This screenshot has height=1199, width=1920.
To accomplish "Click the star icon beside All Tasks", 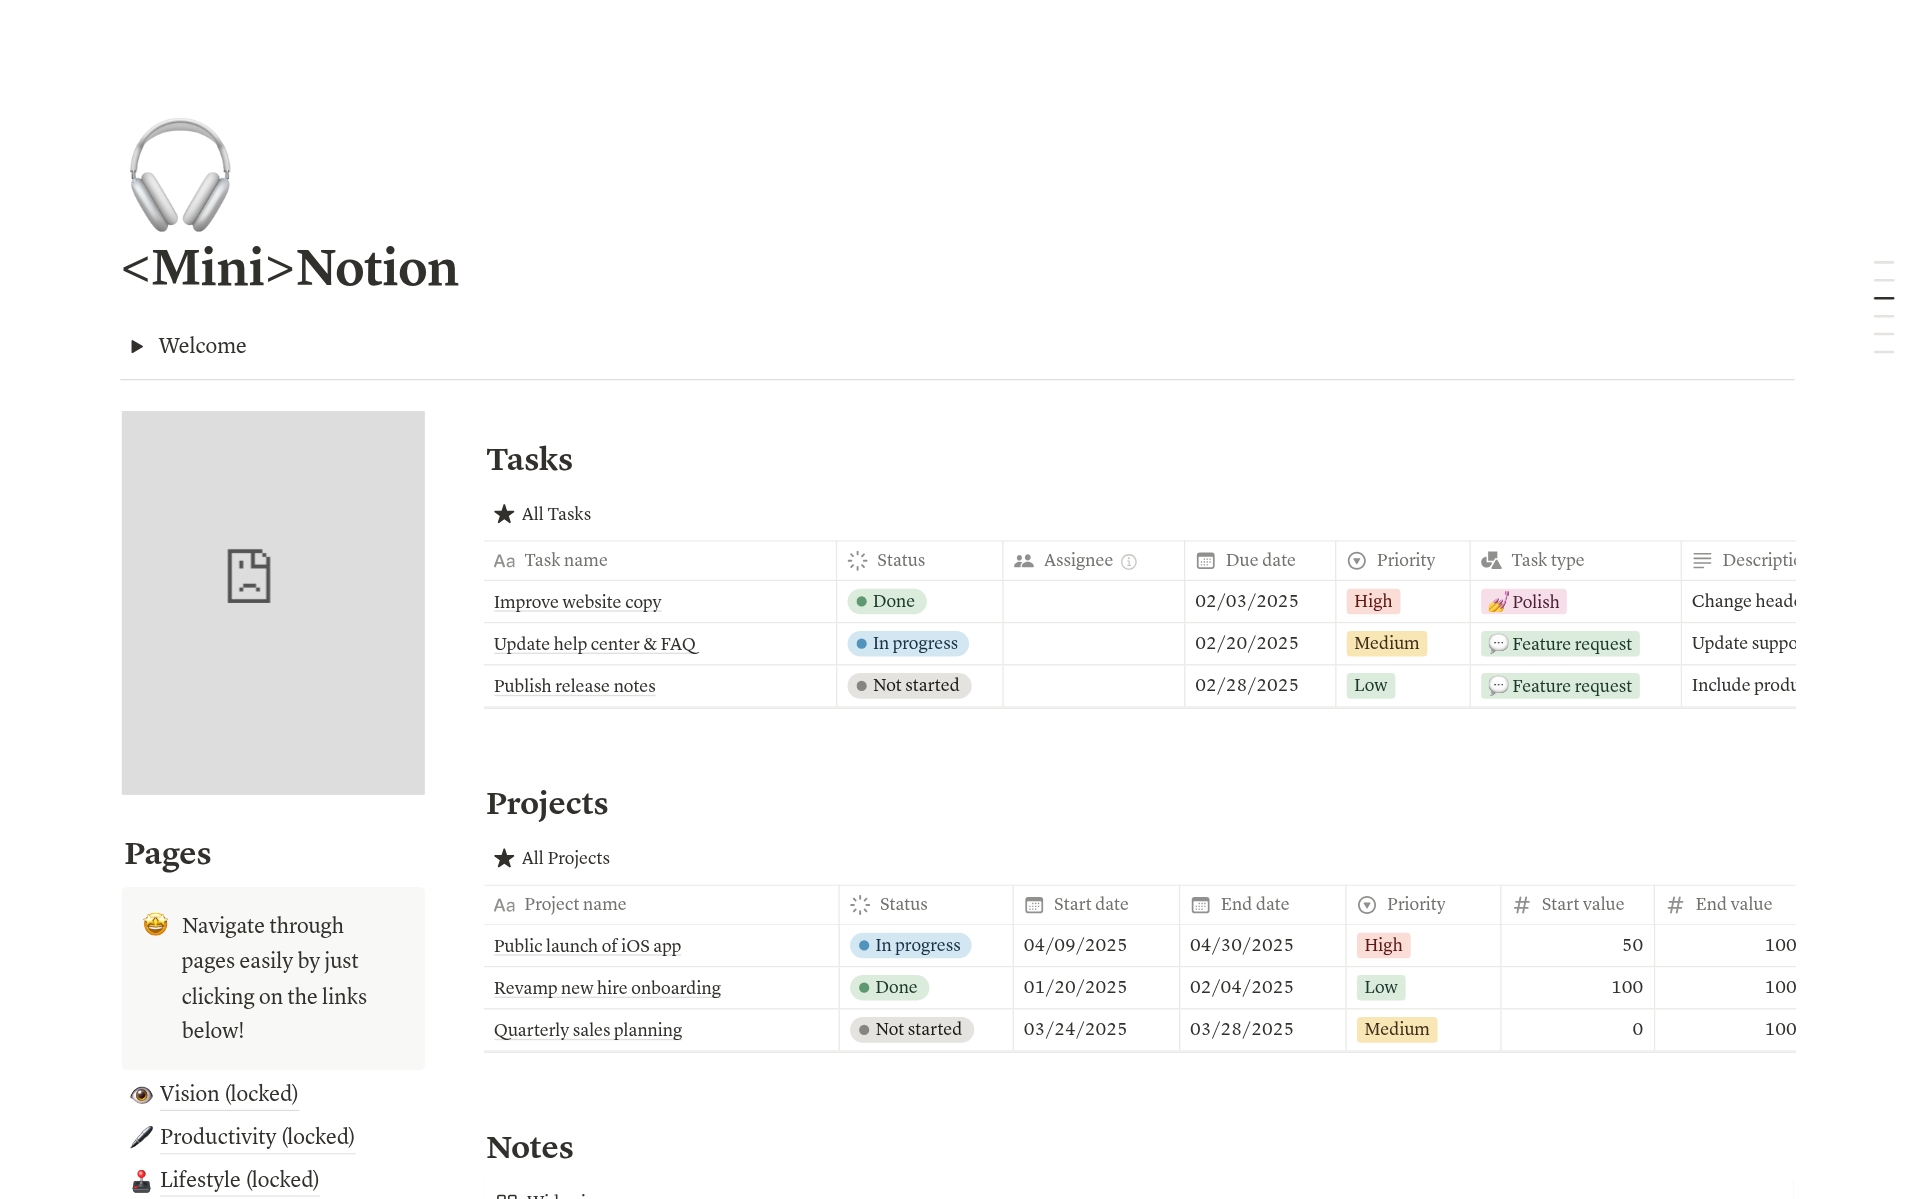I will [x=504, y=514].
